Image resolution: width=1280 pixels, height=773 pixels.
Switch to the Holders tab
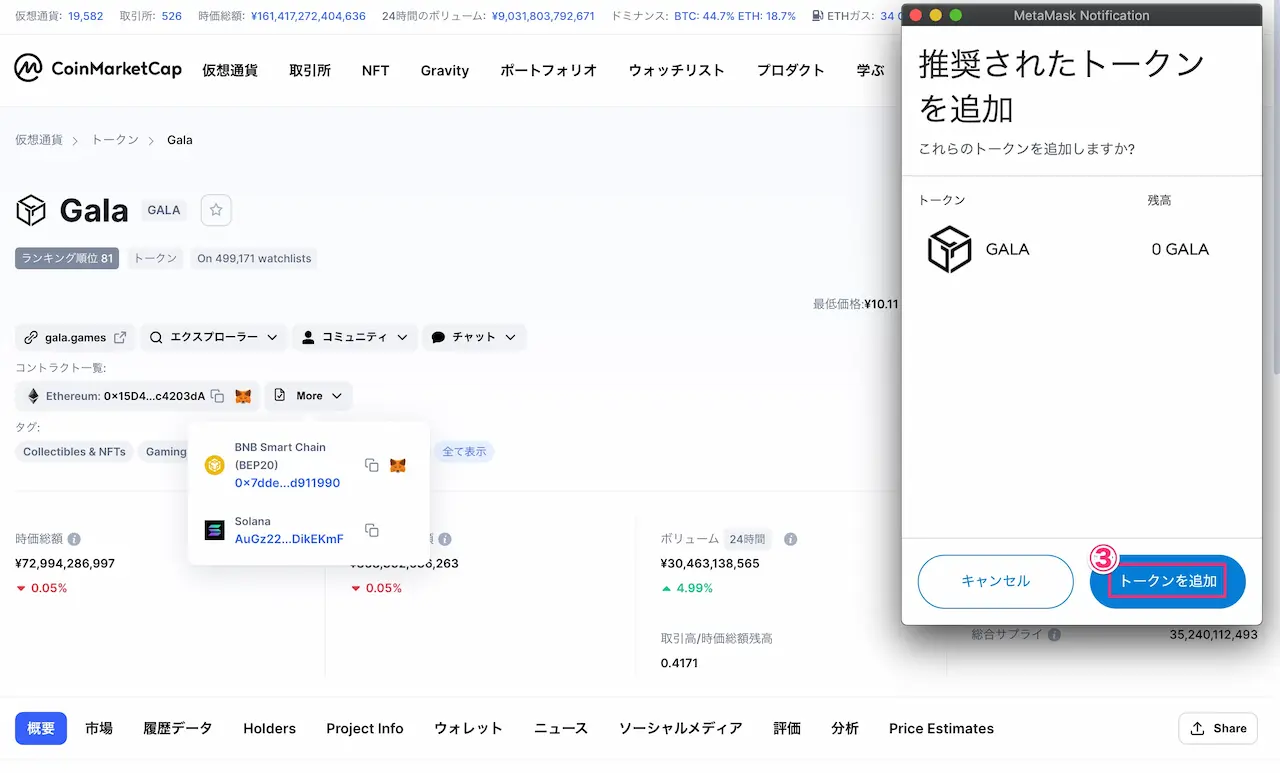click(x=270, y=728)
